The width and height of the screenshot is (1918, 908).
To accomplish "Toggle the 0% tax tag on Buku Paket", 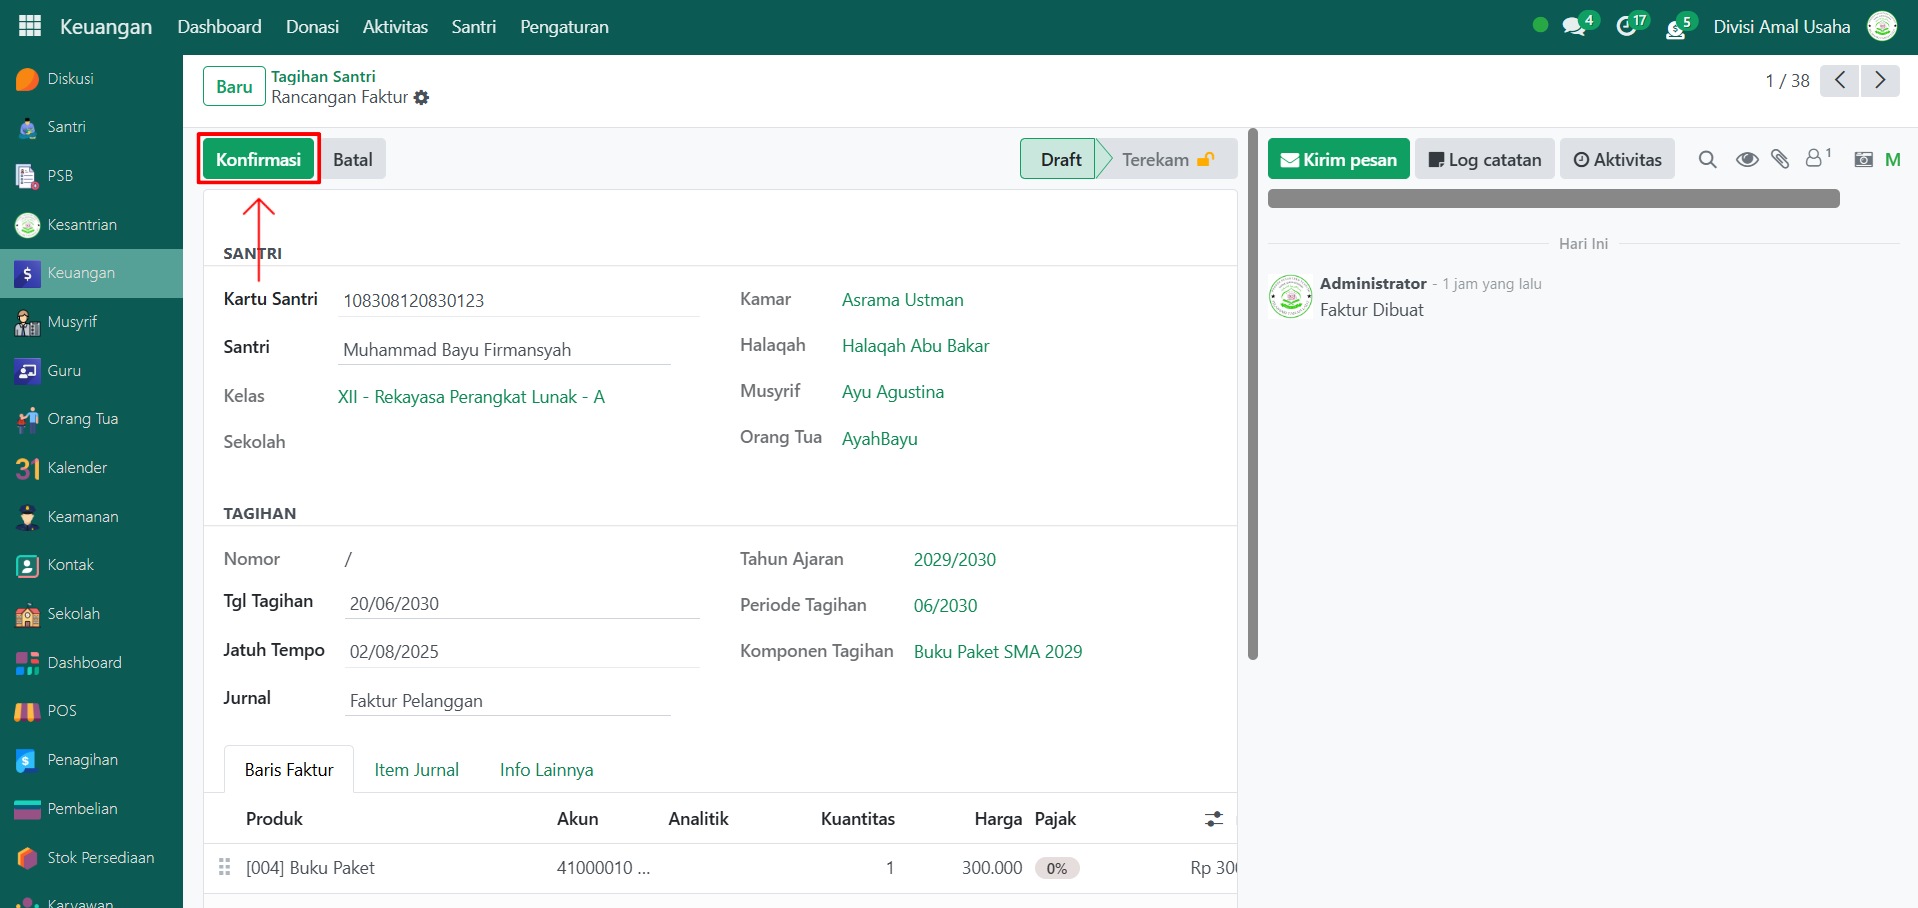I will coord(1056,868).
